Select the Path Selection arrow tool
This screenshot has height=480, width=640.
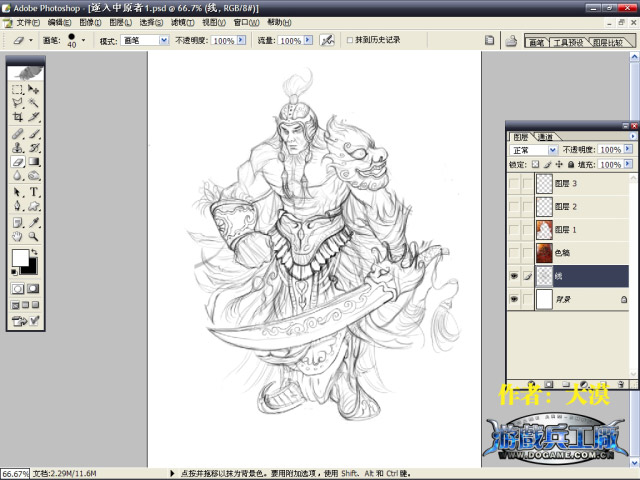click(17, 192)
